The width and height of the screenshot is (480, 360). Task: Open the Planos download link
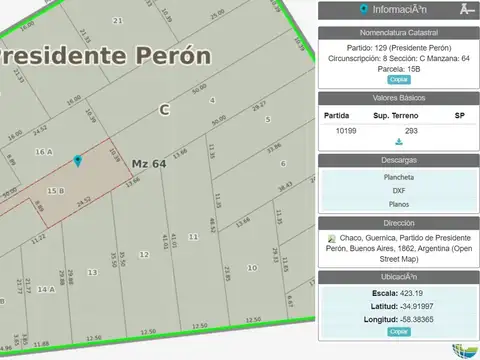coord(399,204)
